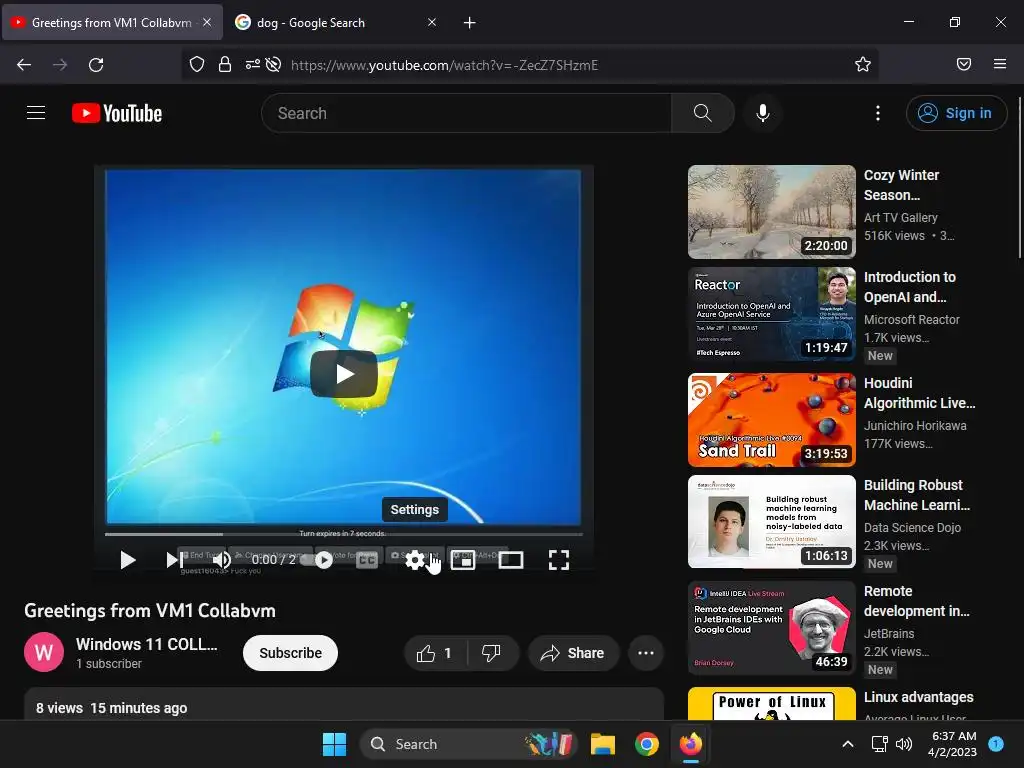Open Windows 11 COLL... channel avatar
The width and height of the screenshot is (1024, 768).
(44, 652)
